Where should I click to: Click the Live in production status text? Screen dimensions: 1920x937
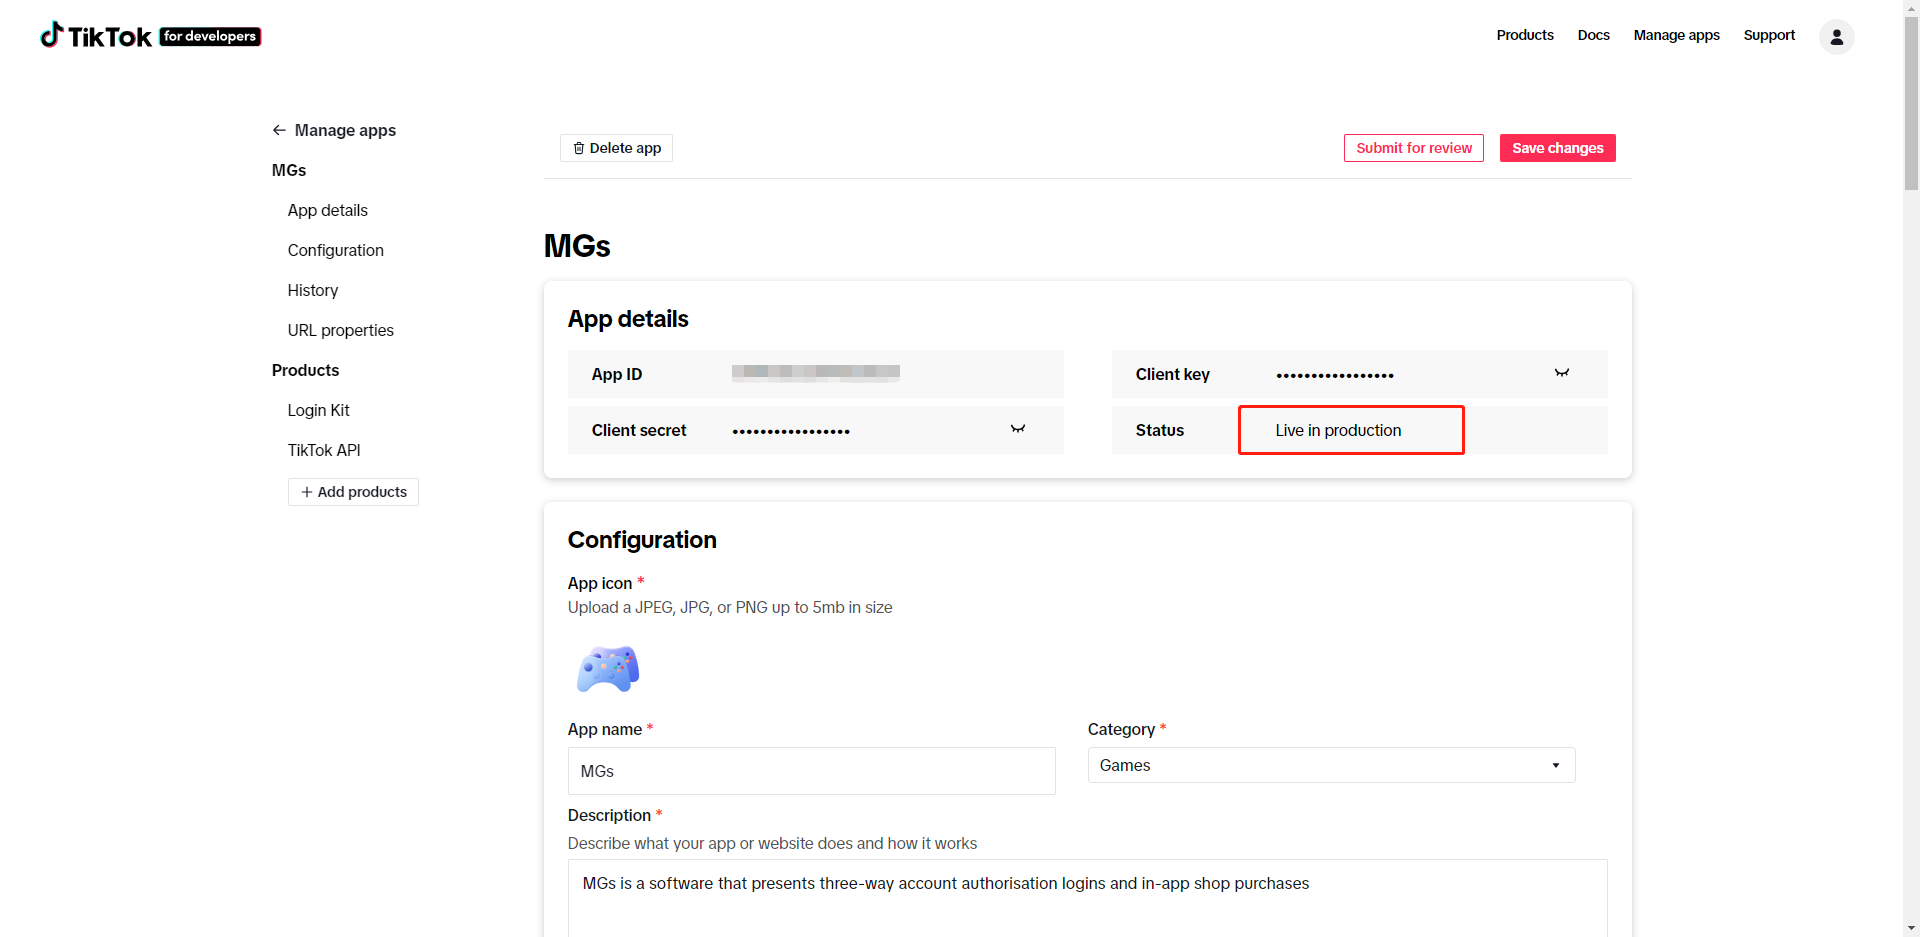(1338, 430)
